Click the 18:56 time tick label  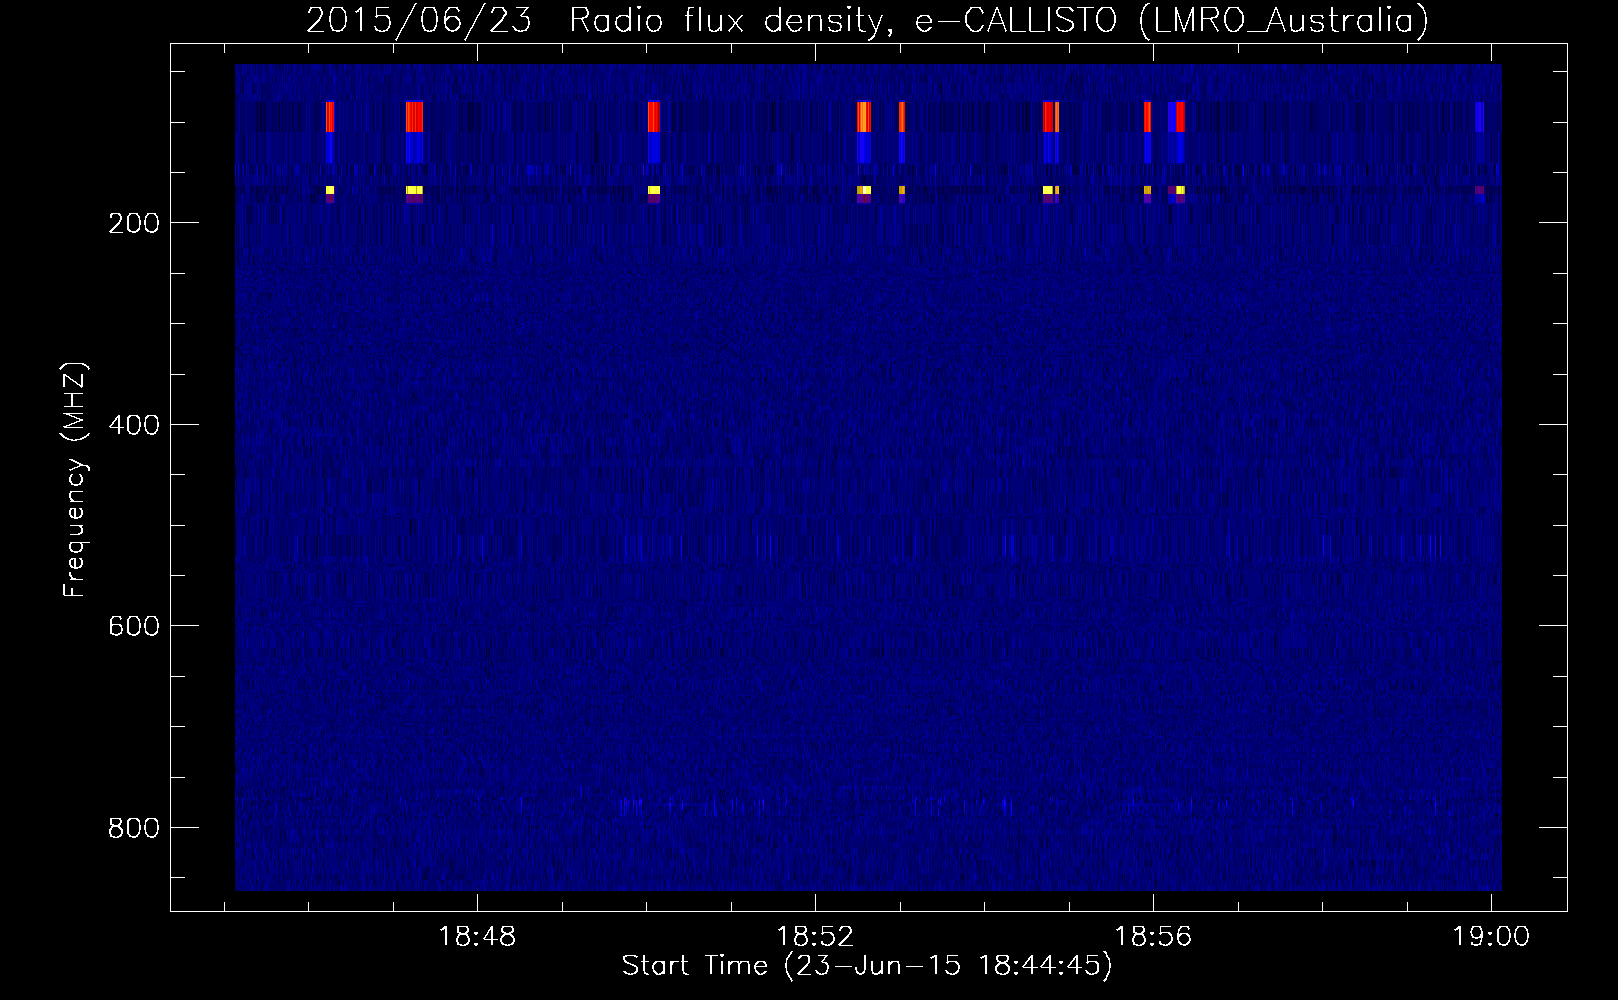(x=1153, y=937)
